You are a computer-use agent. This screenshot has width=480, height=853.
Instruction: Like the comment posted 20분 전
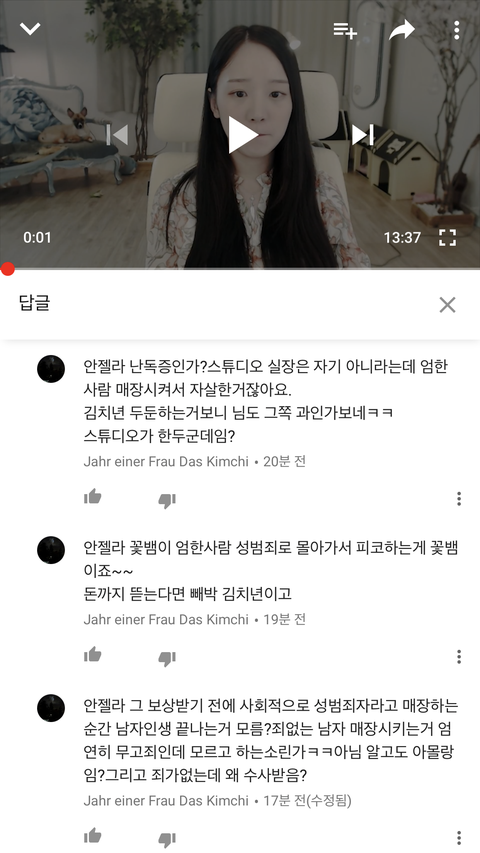(x=93, y=497)
